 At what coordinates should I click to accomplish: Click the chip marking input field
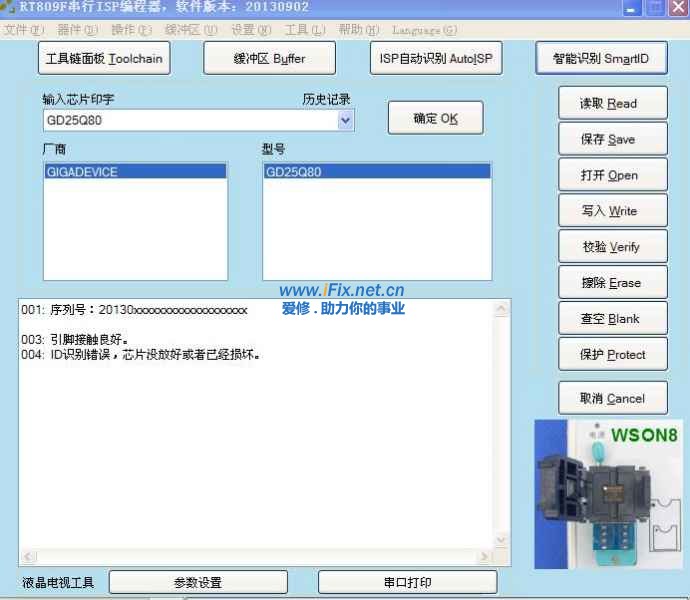click(x=188, y=120)
